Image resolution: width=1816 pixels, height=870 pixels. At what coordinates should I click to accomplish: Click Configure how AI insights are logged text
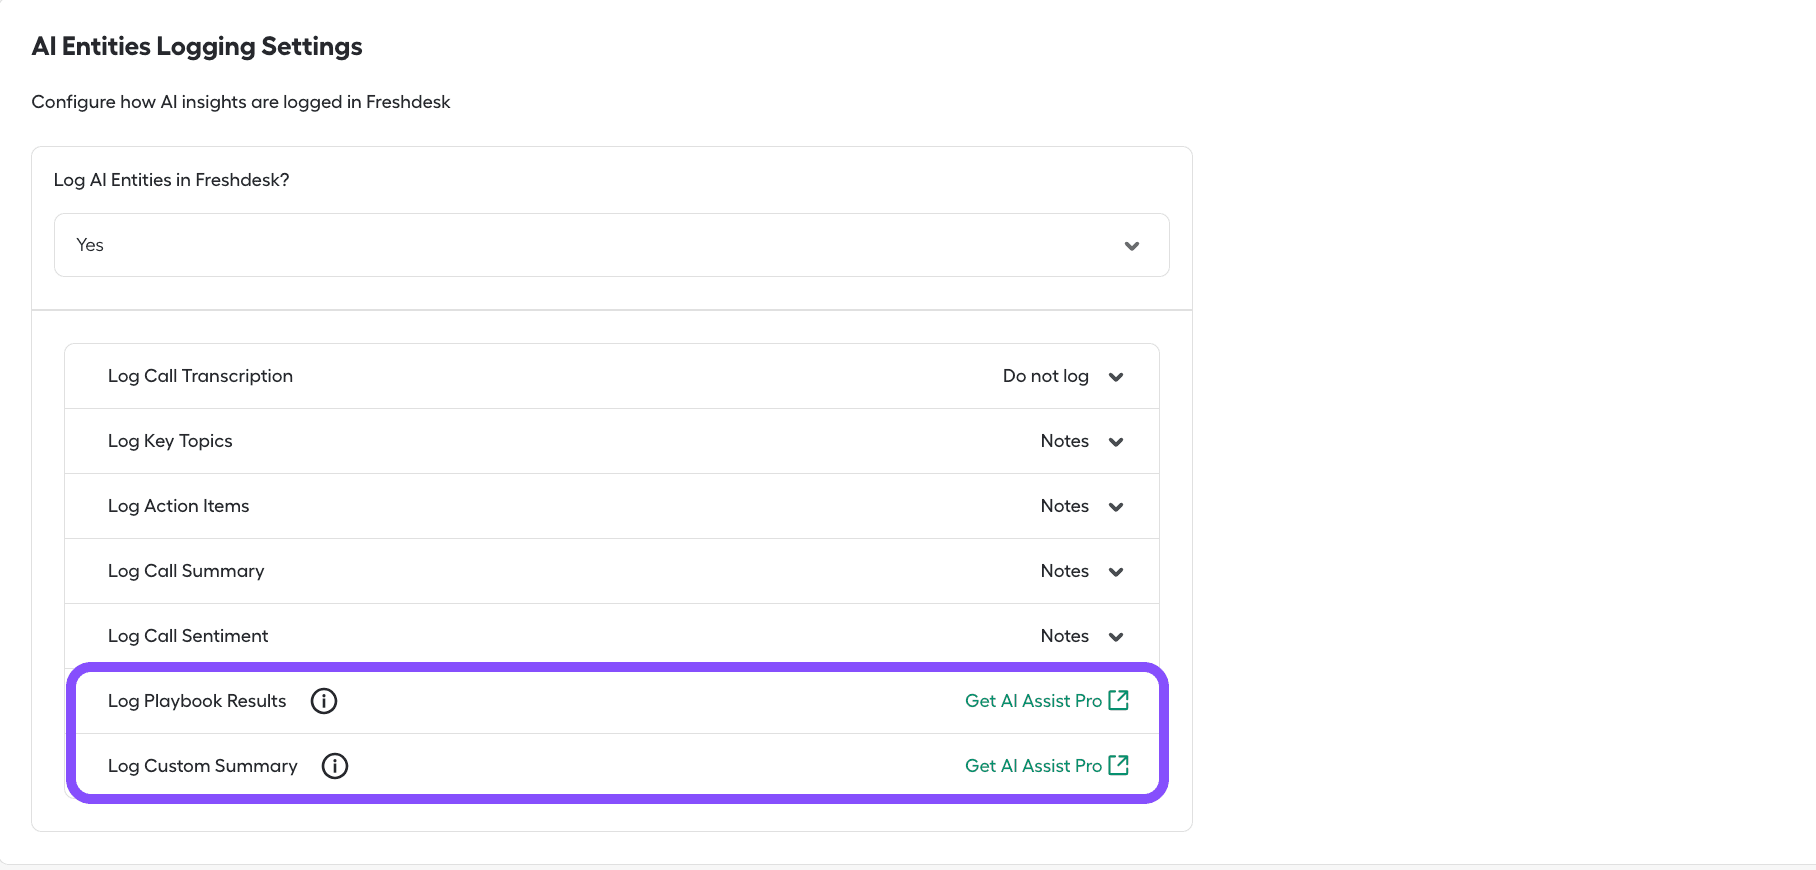point(241,102)
